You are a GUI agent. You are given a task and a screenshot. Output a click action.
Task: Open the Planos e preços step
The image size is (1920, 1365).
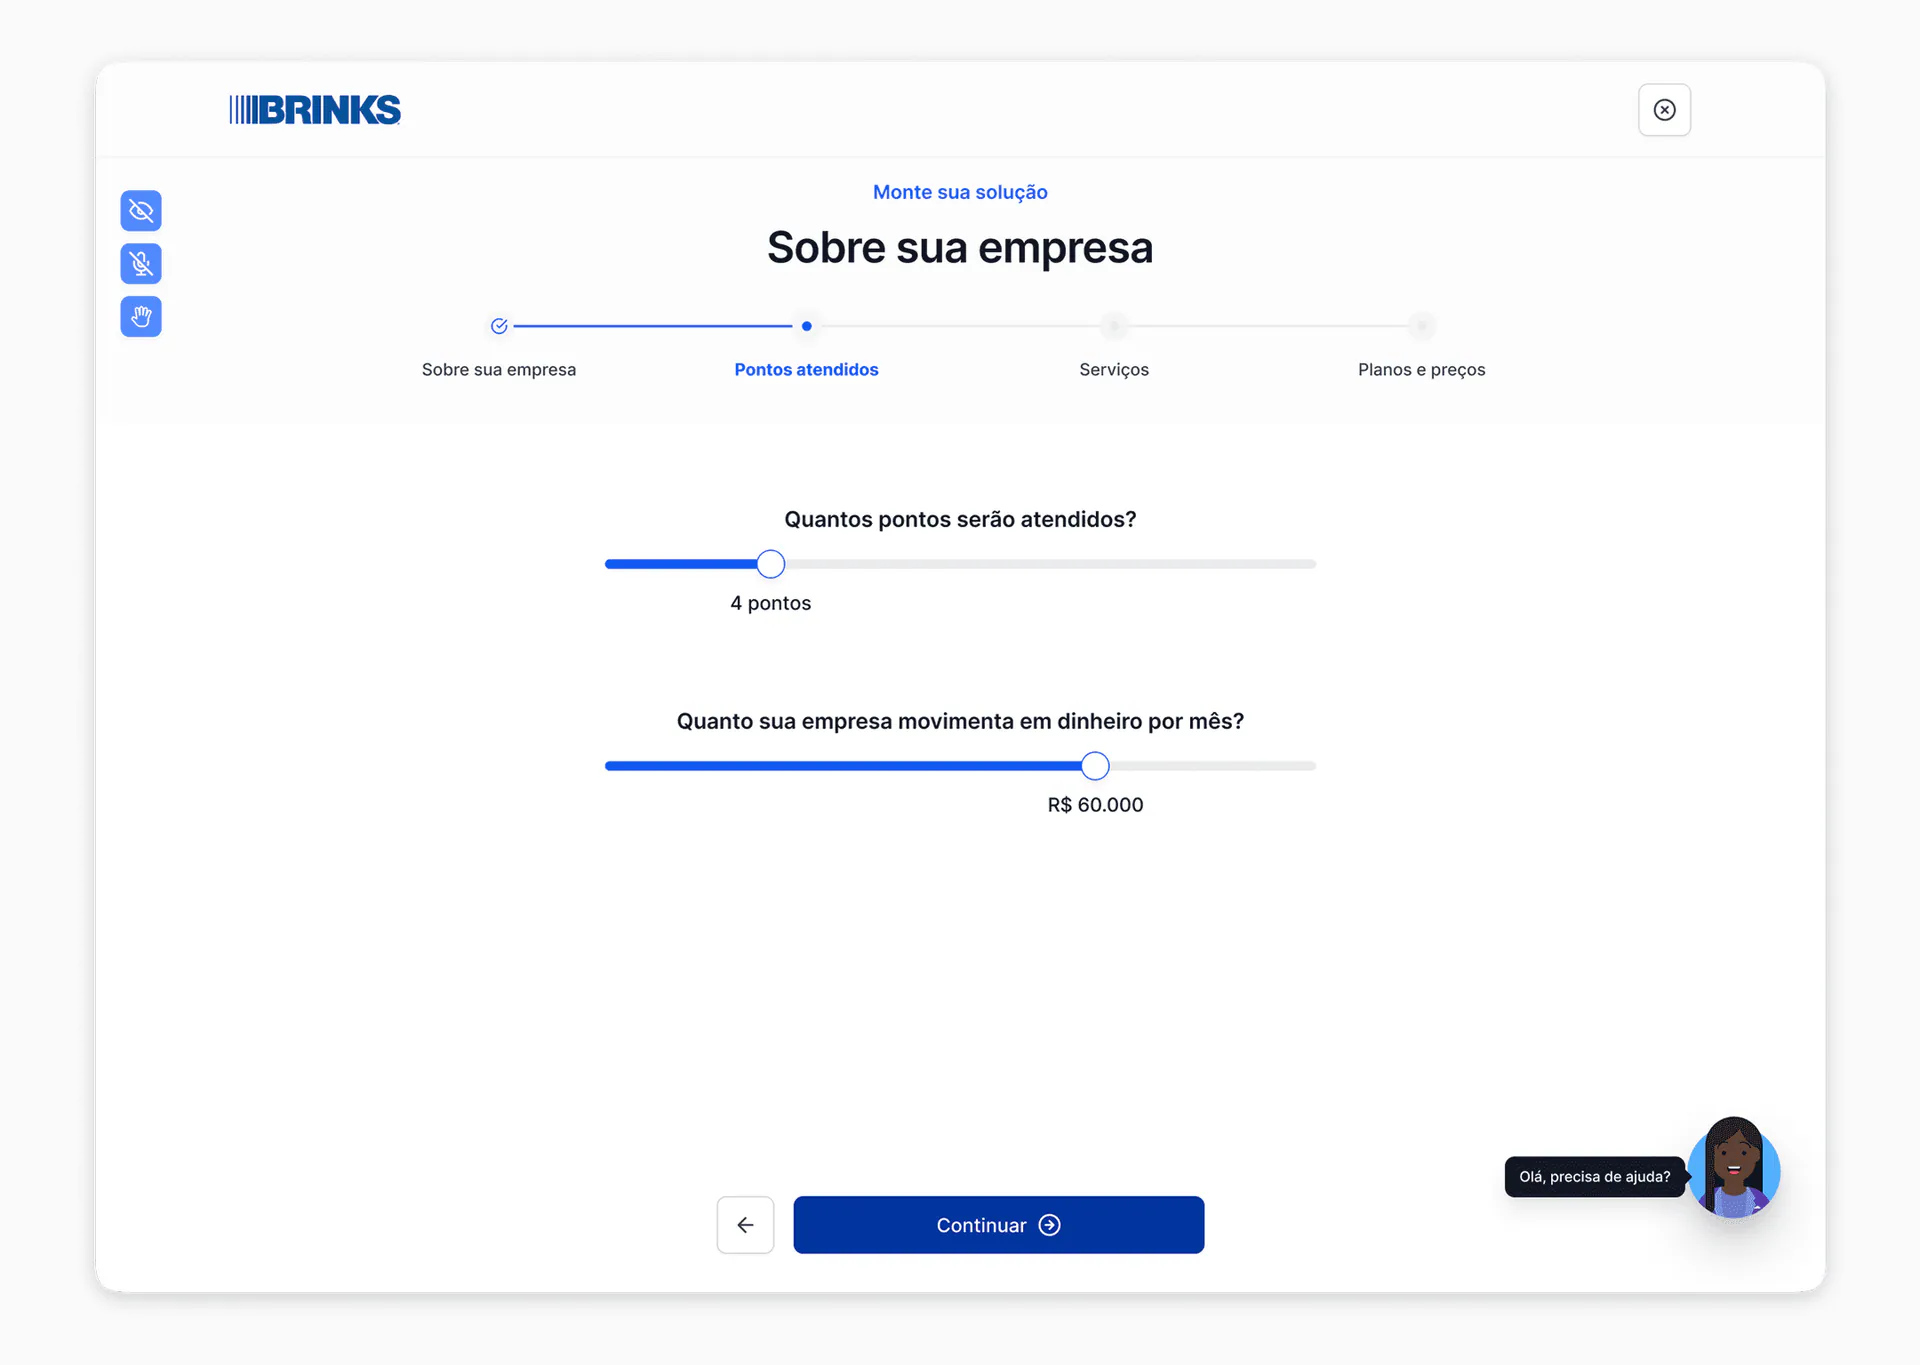click(x=1421, y=370)
